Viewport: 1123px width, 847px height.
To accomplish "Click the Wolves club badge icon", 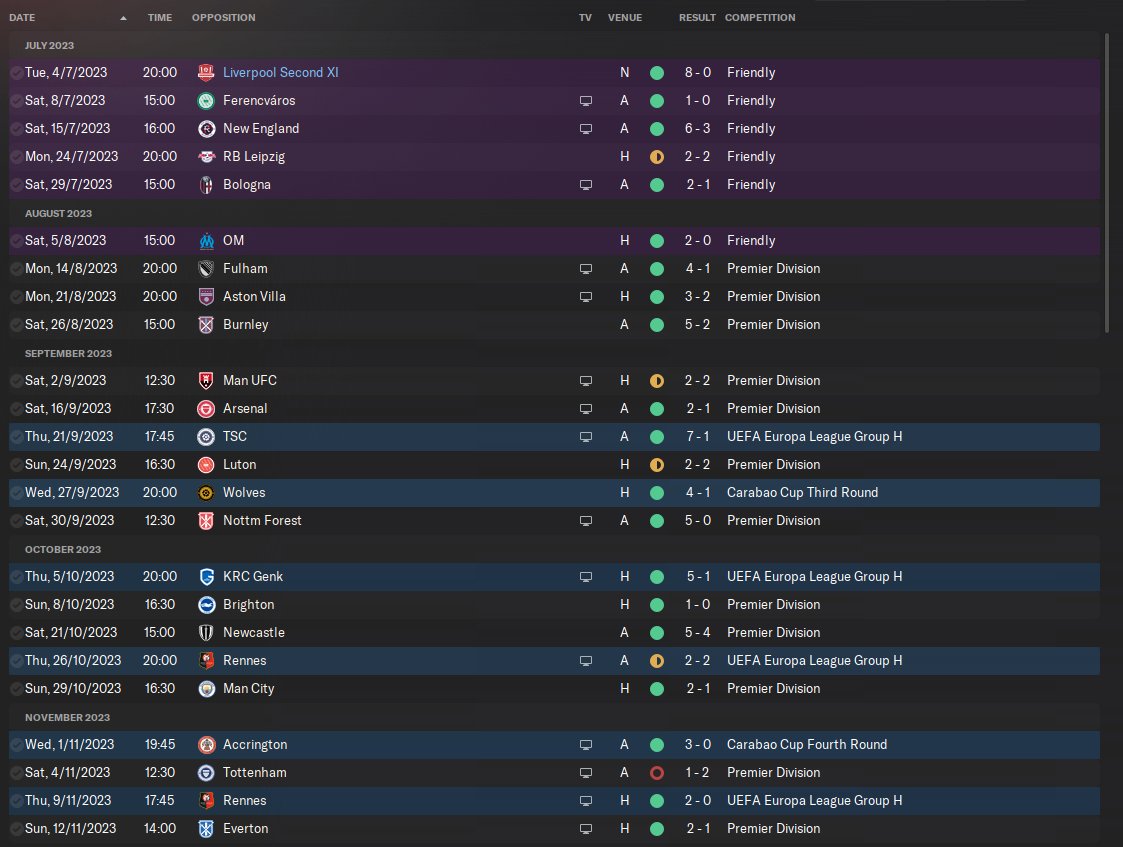I will coord(207,492).
